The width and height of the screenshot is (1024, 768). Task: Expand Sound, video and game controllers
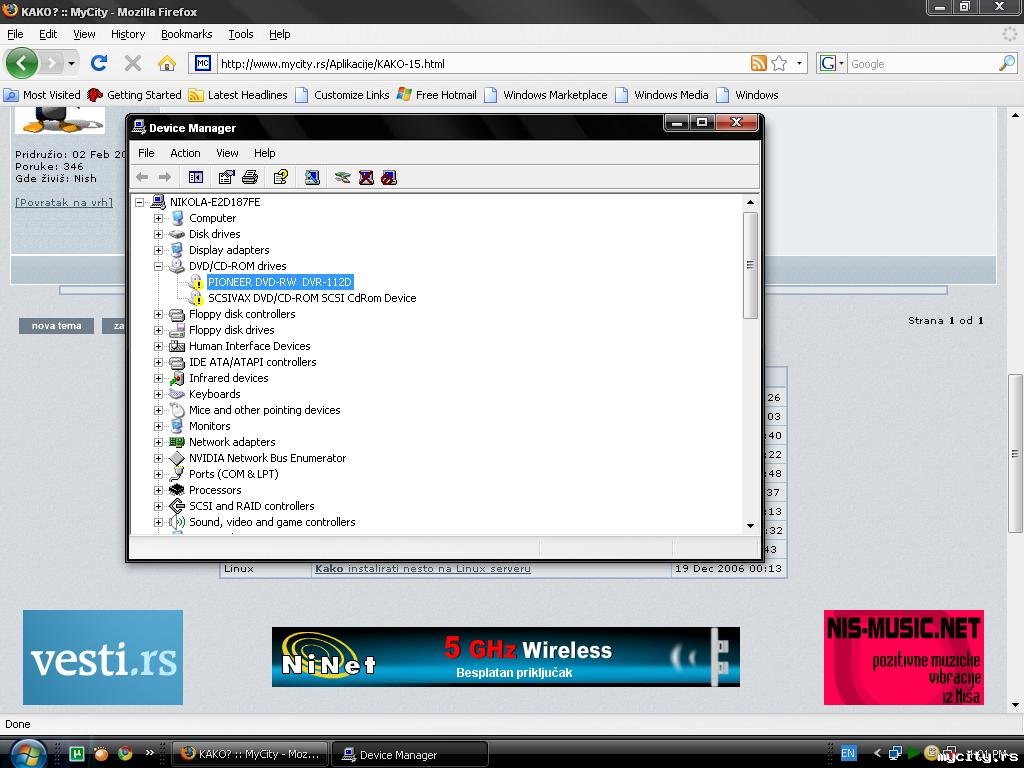(158, 522)
